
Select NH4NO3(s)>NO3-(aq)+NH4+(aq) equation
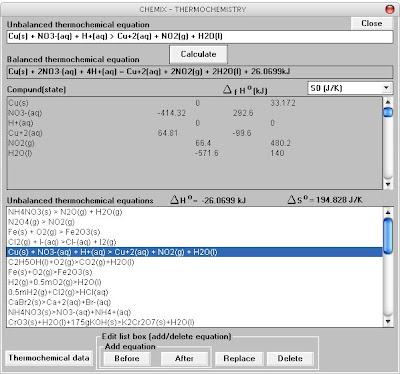(195, 312)
